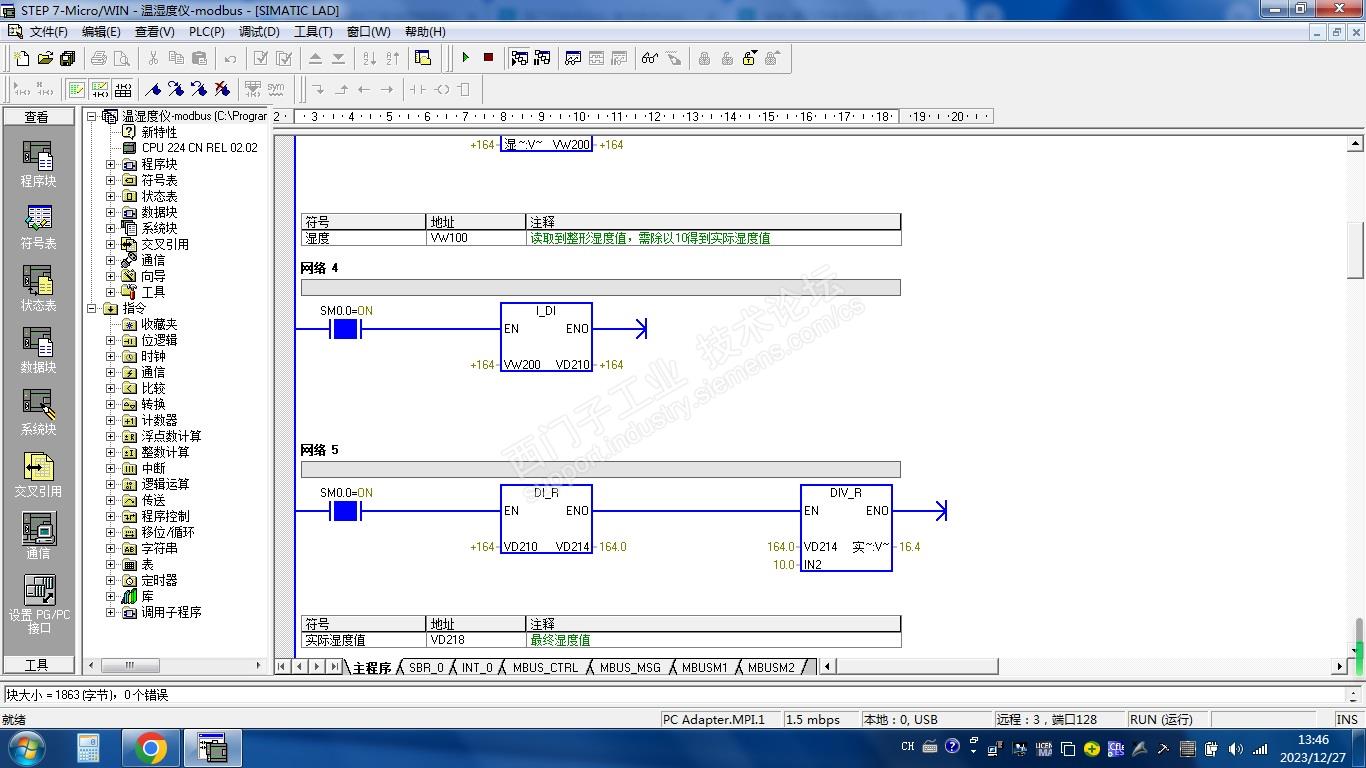
Task: Click the Upload to PC up-arrow icon
Action: [315, 58]
